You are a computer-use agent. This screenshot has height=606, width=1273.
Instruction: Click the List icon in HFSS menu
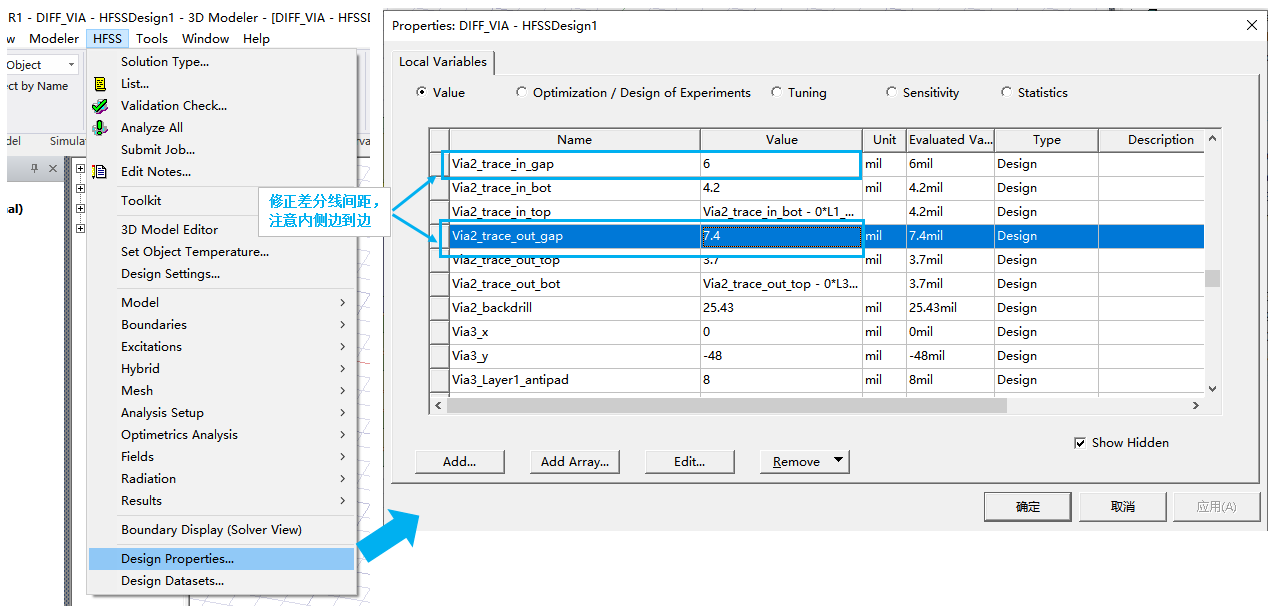tap(99, 84)
